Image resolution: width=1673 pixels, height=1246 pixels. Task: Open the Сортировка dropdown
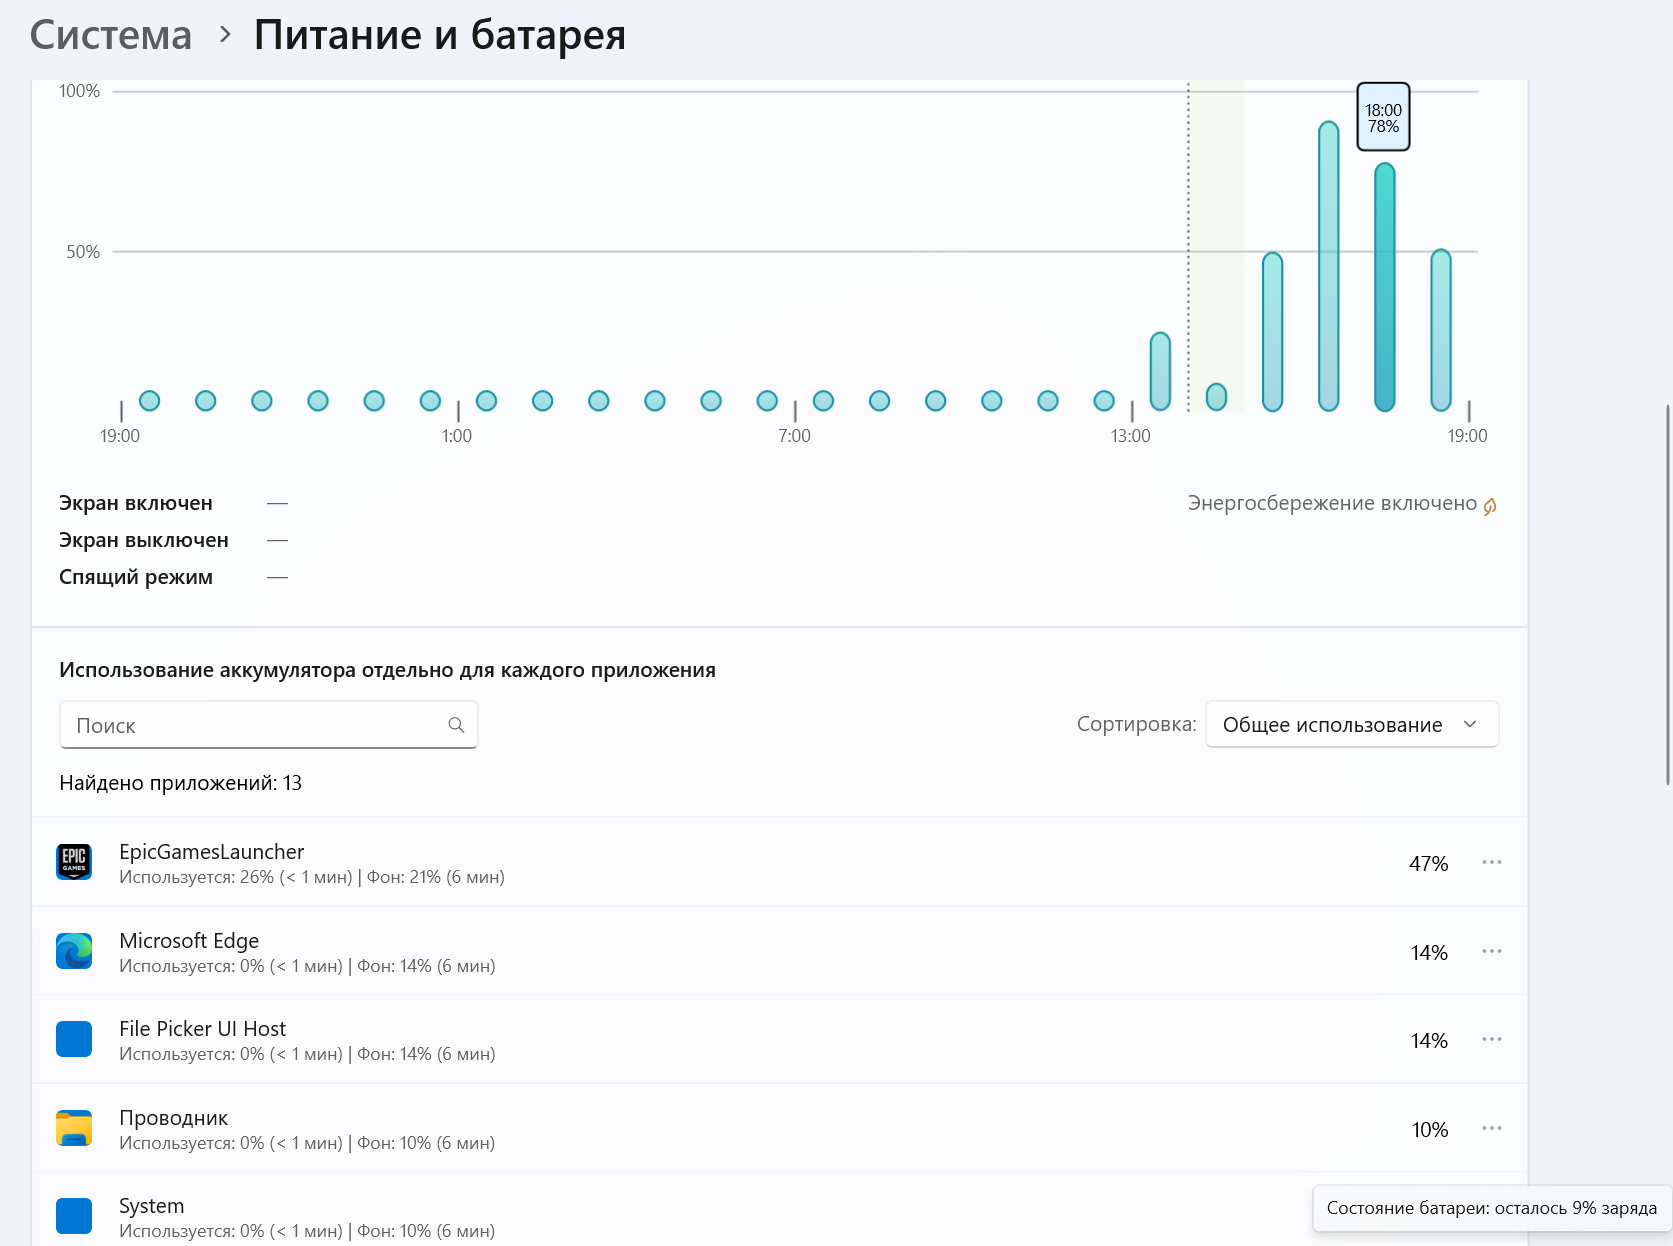(1351, 725)
